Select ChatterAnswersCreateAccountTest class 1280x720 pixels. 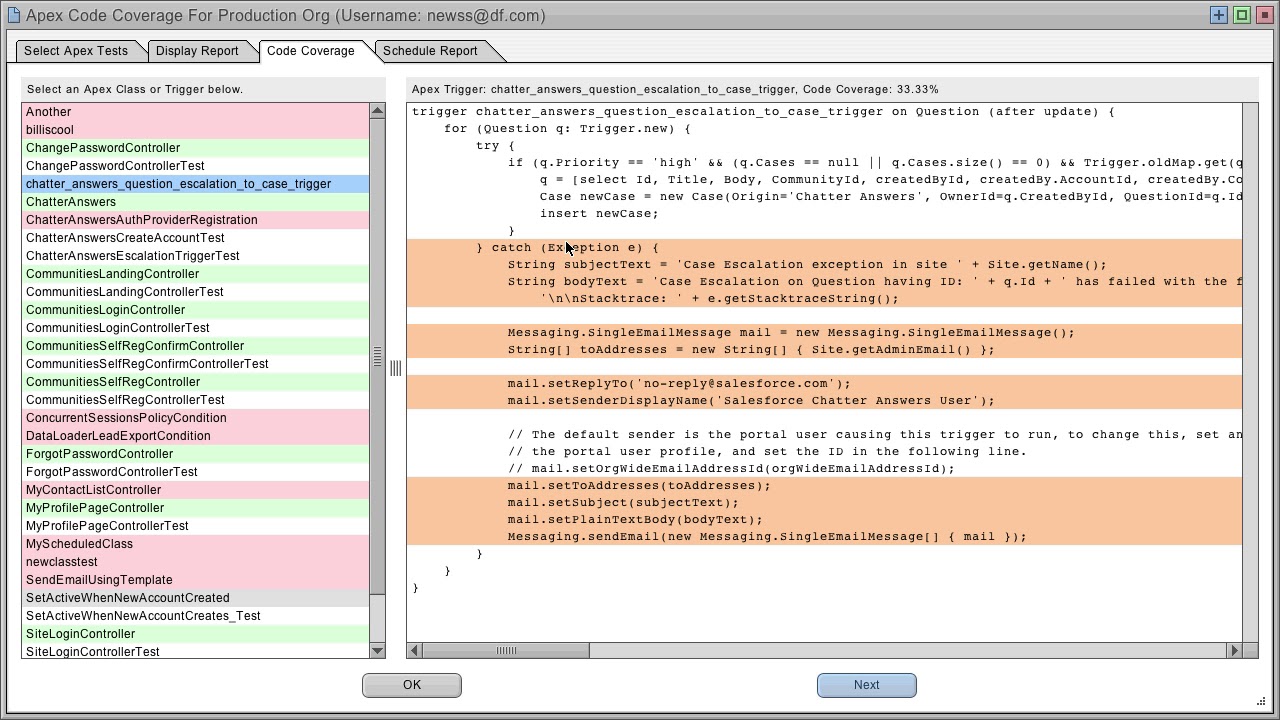coord(196,238)
